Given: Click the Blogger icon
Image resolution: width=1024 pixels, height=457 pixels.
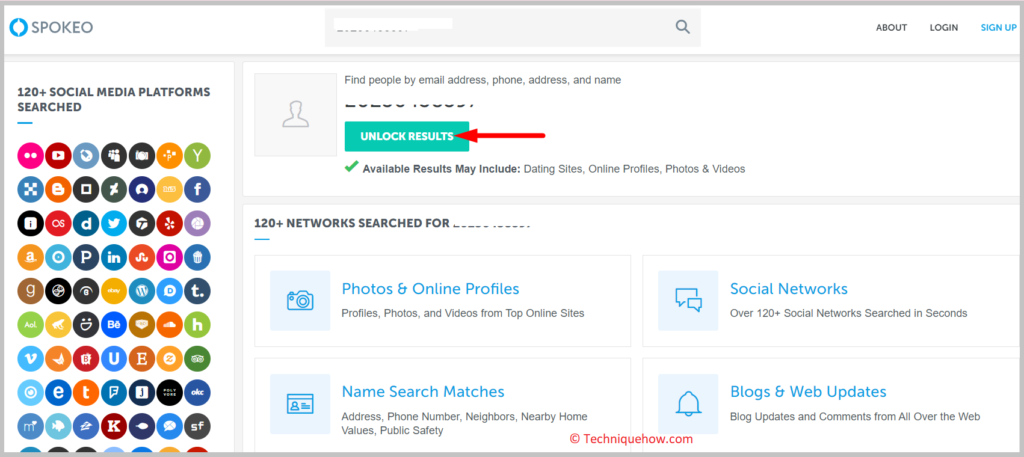Looking at the screenshot, I should point(58,189).
